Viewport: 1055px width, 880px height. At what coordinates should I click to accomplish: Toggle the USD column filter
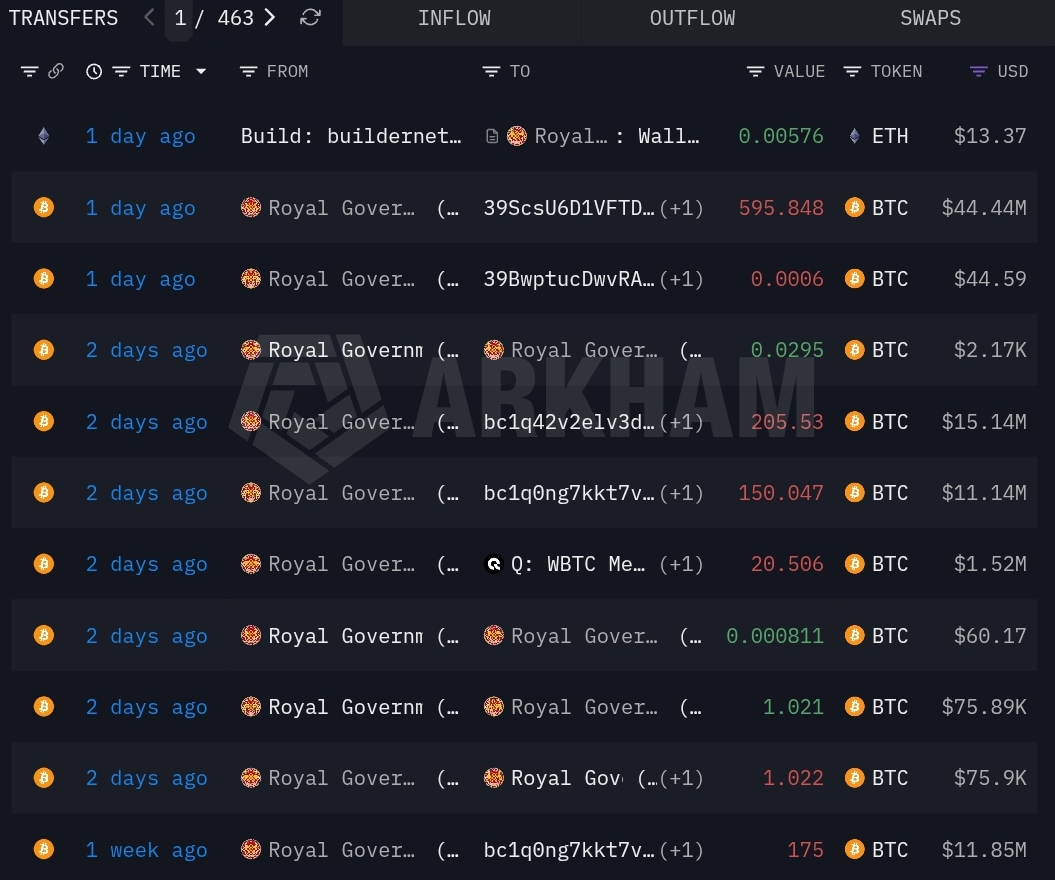point(979,72)
